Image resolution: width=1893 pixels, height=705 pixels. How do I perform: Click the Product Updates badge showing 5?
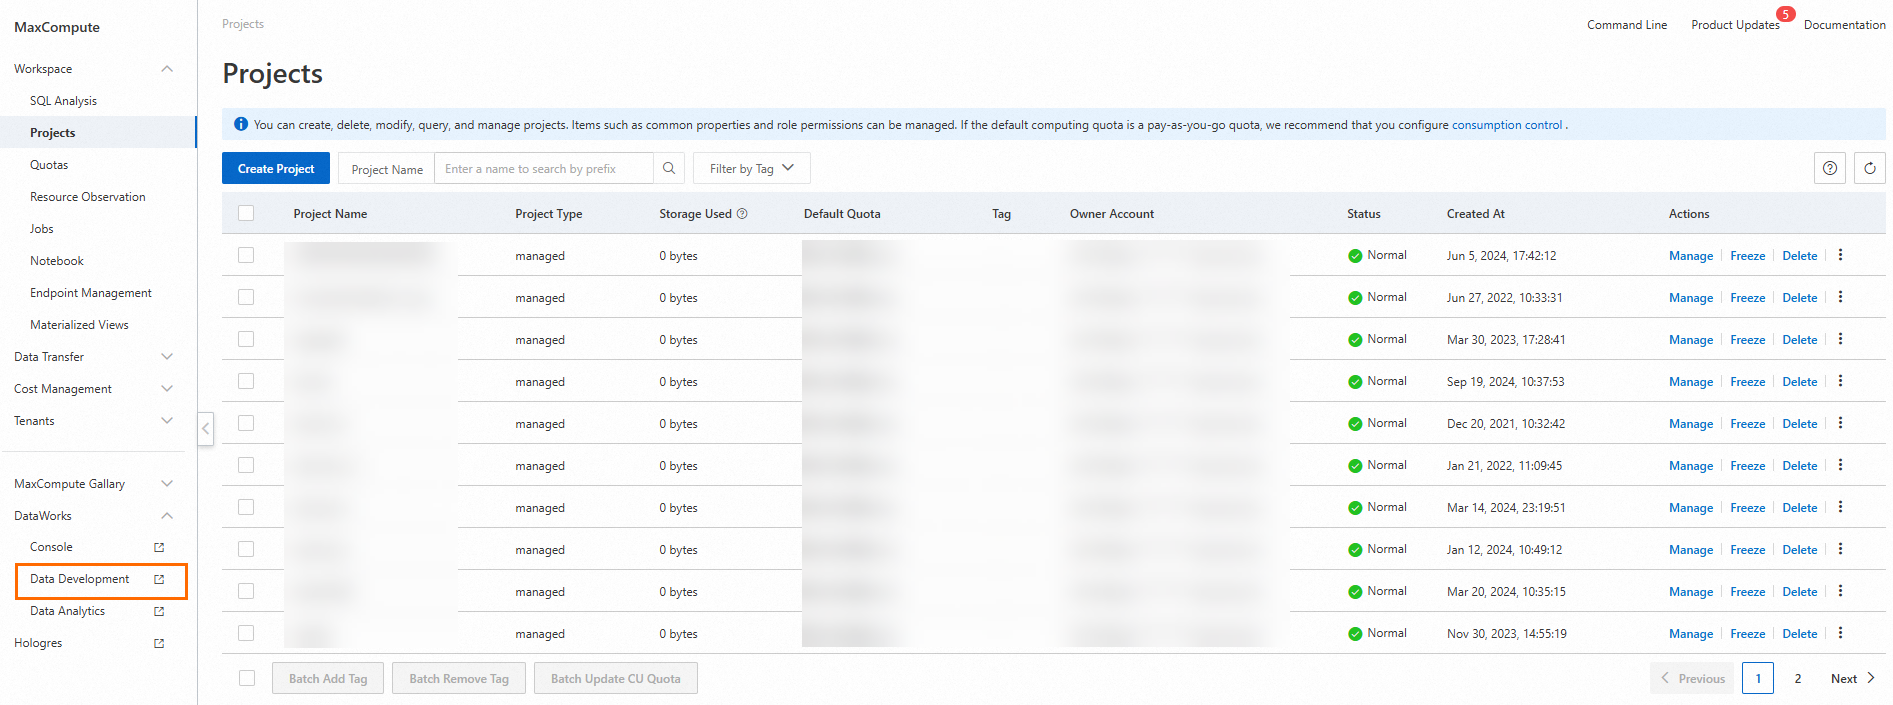pyautogui.click(x=1785, y=14)
